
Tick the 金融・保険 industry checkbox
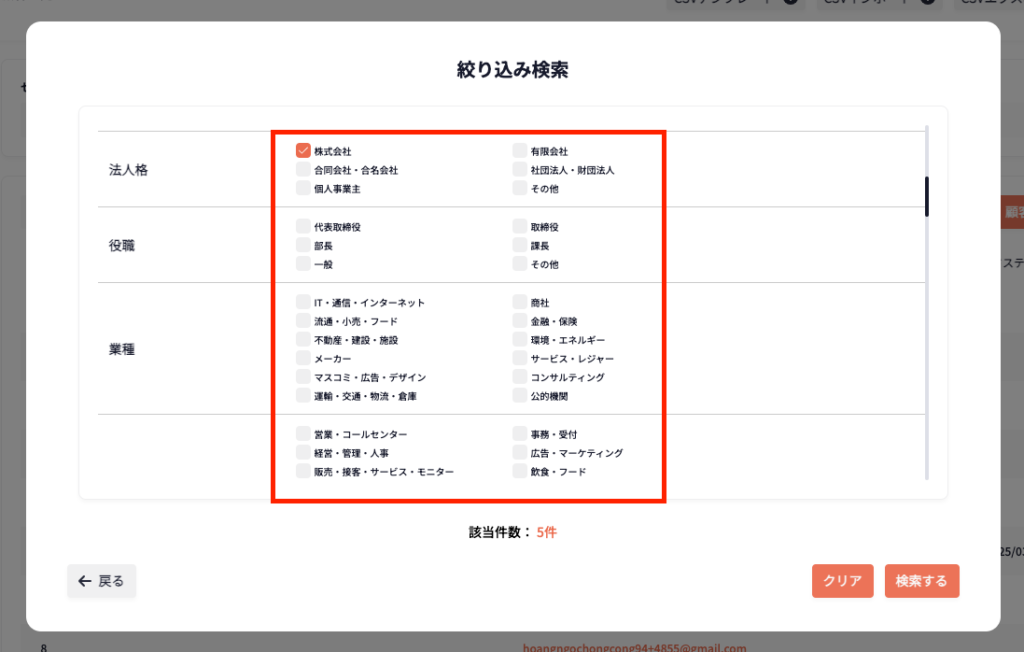pos(519,321)
